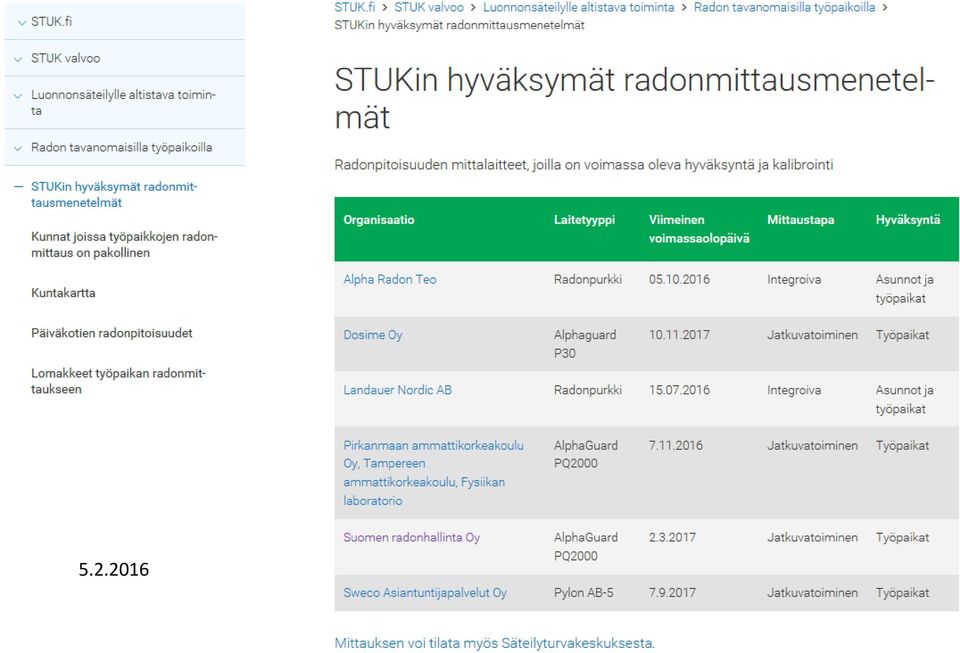Follow the Mittauksen voi tilata myös Säteilyturvakeskuksesta link
The width and height of the screenshot is (960, 653).
click(495, 643)
